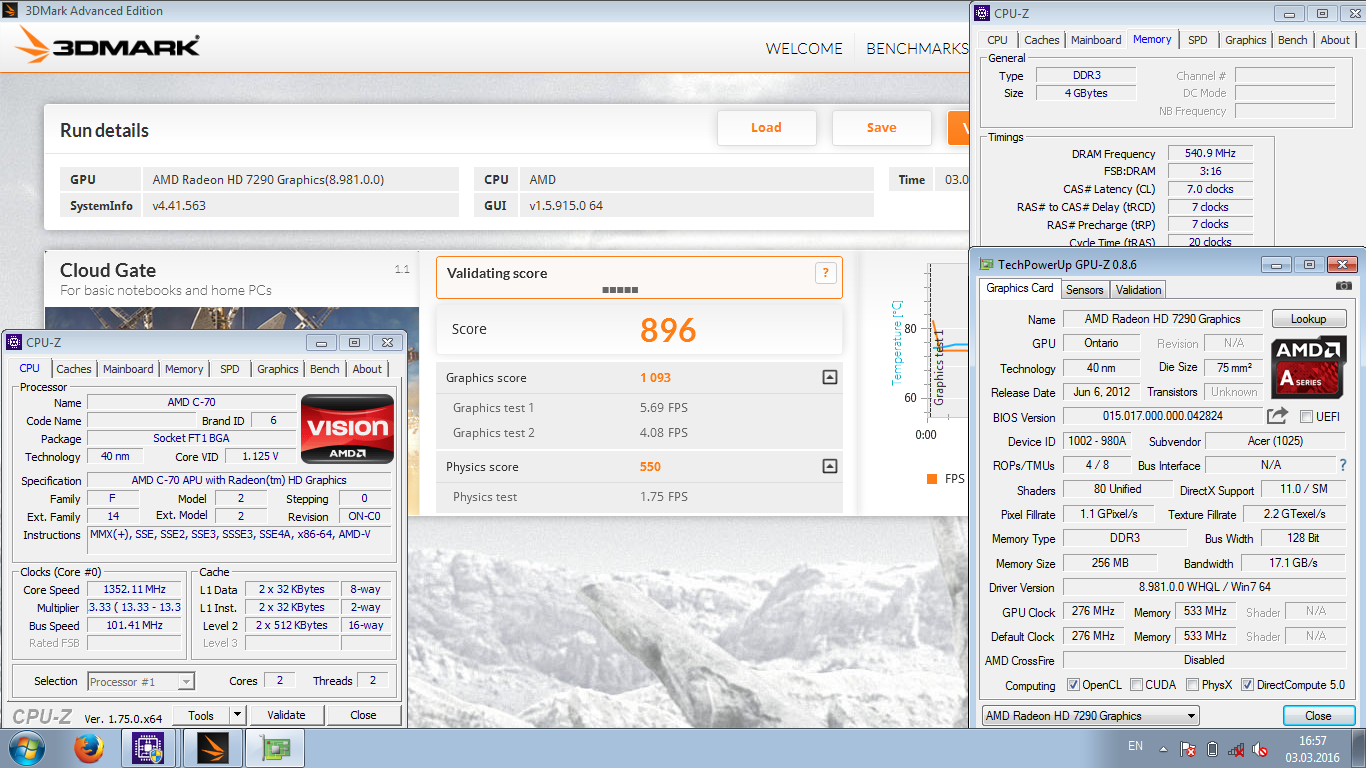Open the dropdown arrow next to Tools
The image size is (1366, 768).
237,715
